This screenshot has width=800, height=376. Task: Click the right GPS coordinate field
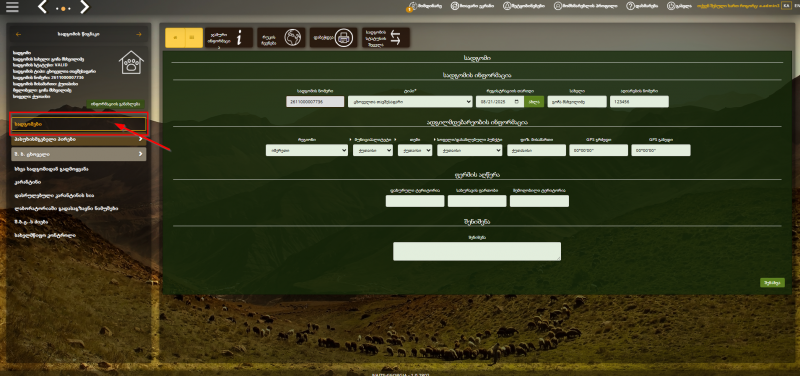(x=661, y=150)
